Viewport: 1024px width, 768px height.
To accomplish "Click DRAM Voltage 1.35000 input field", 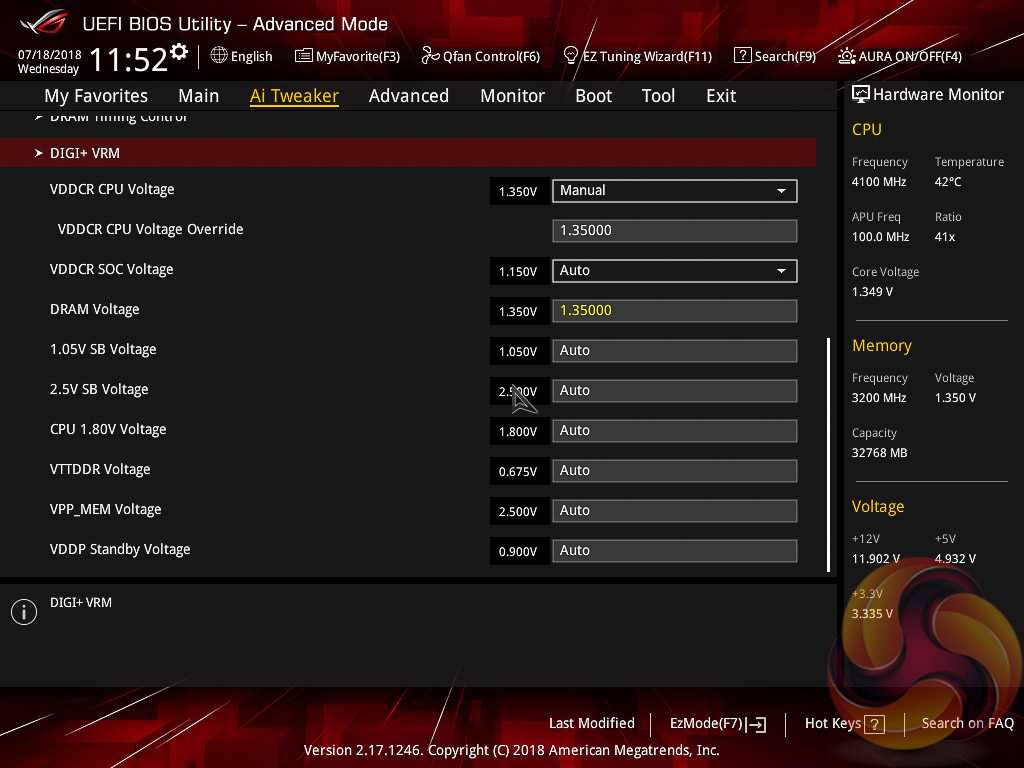I will pos(675,311).
